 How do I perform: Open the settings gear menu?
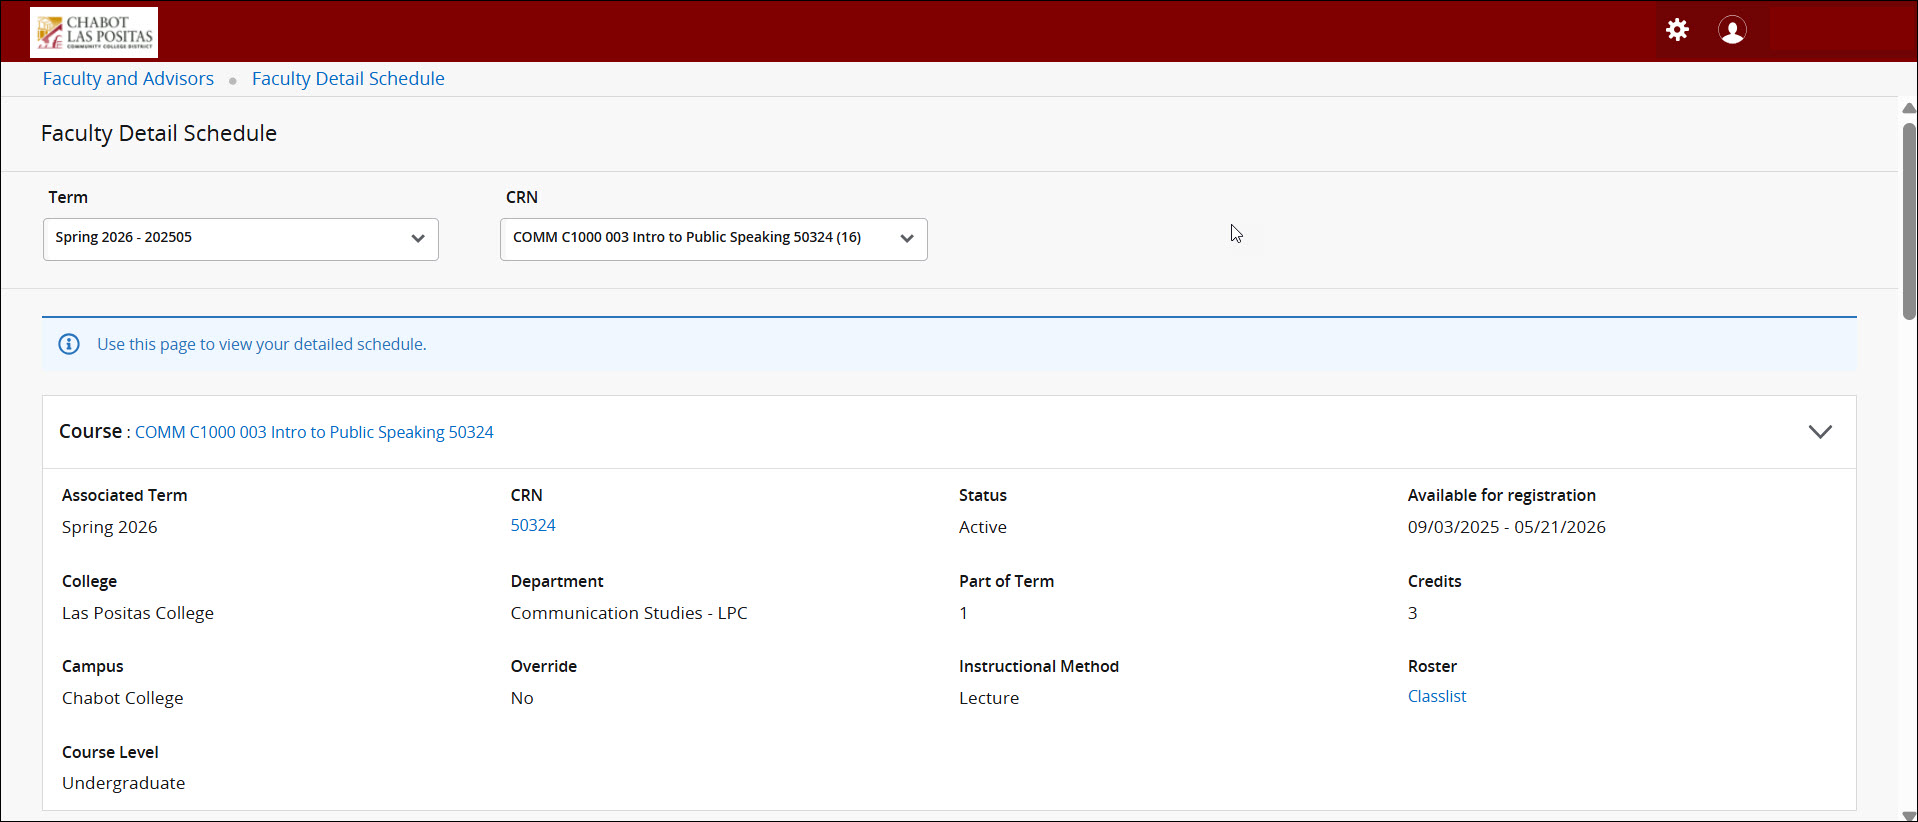[1677, 30]
